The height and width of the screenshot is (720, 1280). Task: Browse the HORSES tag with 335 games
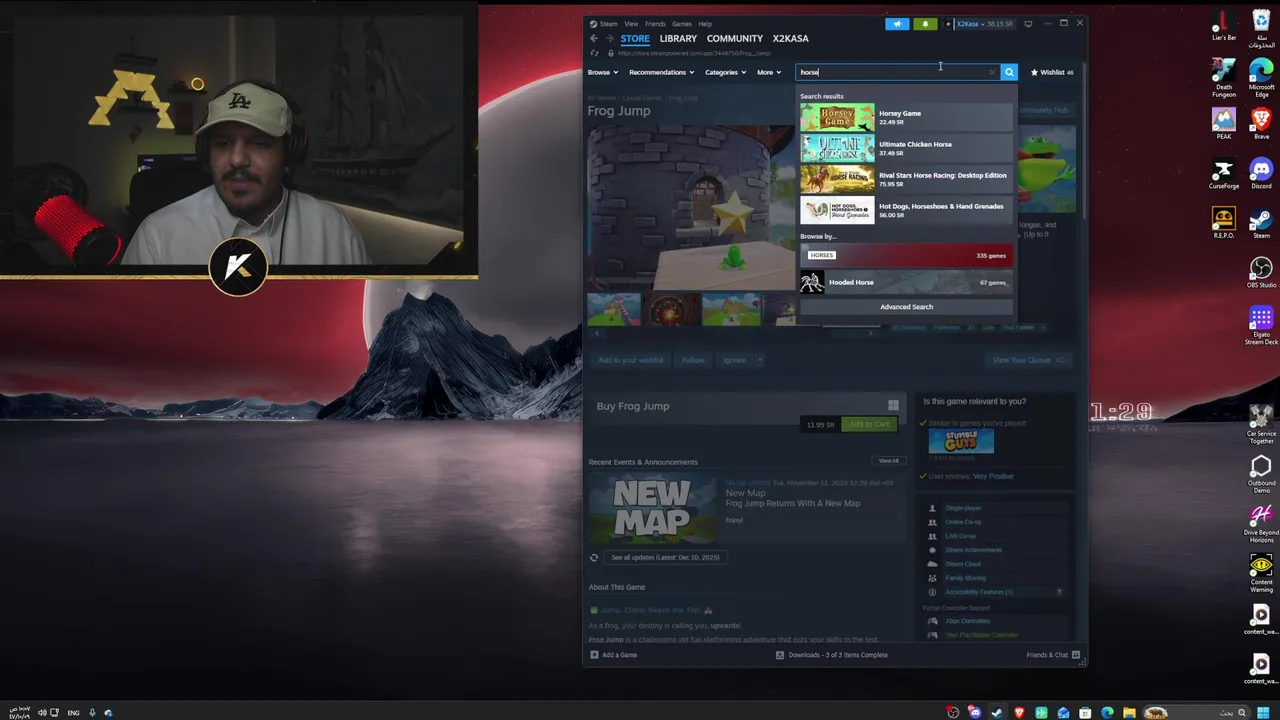click(x=906, y=255)
